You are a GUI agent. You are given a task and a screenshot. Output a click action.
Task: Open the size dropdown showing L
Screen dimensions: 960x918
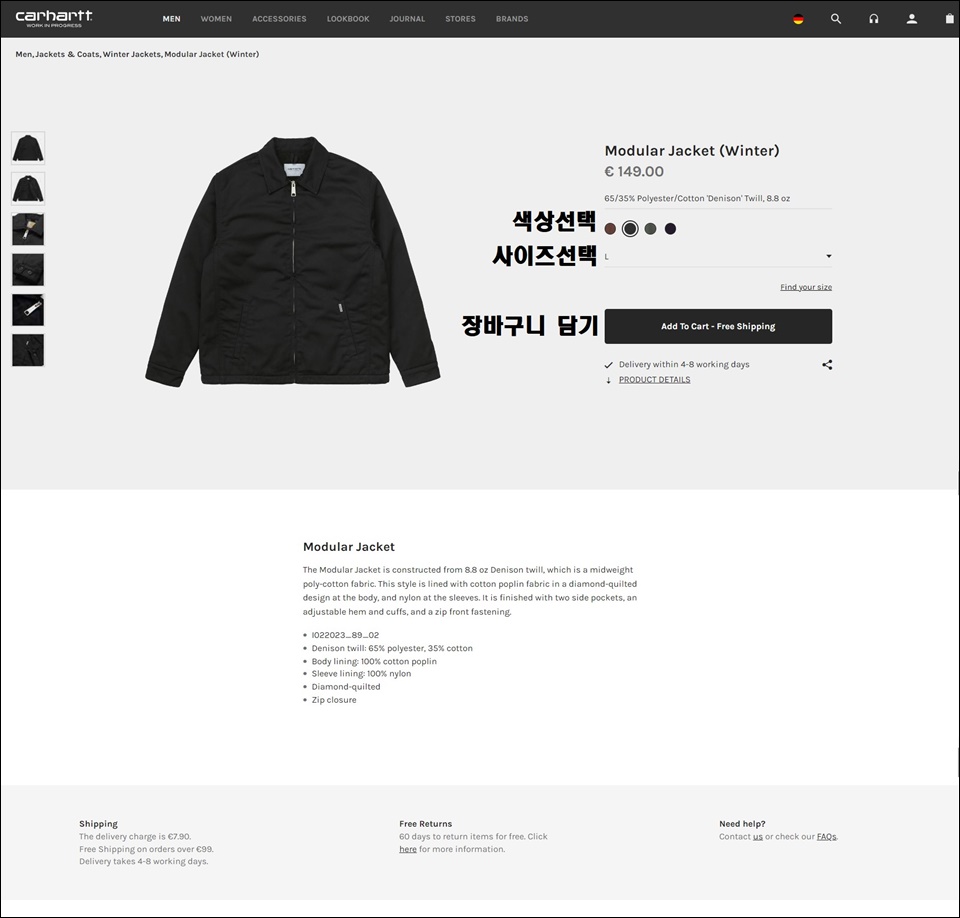(x=718, y=257)
